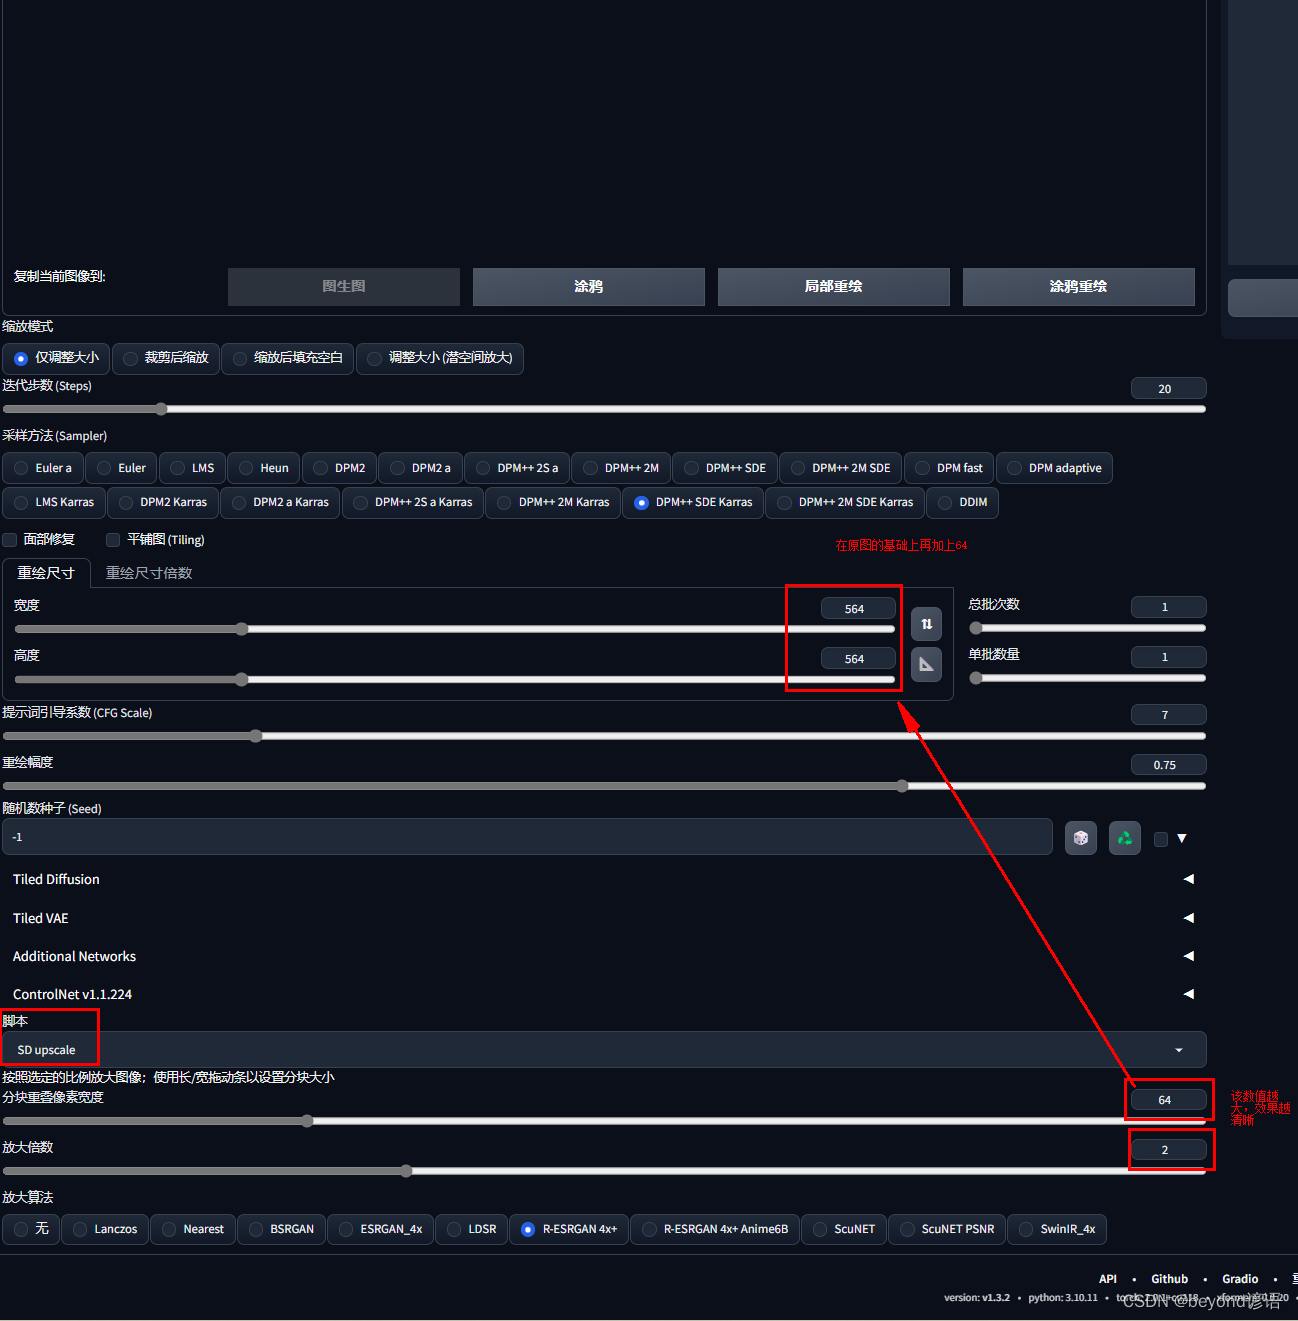The image size is (1298, 1321).
Task: Choose Euler a sampler
Action: tap(43, 468)
